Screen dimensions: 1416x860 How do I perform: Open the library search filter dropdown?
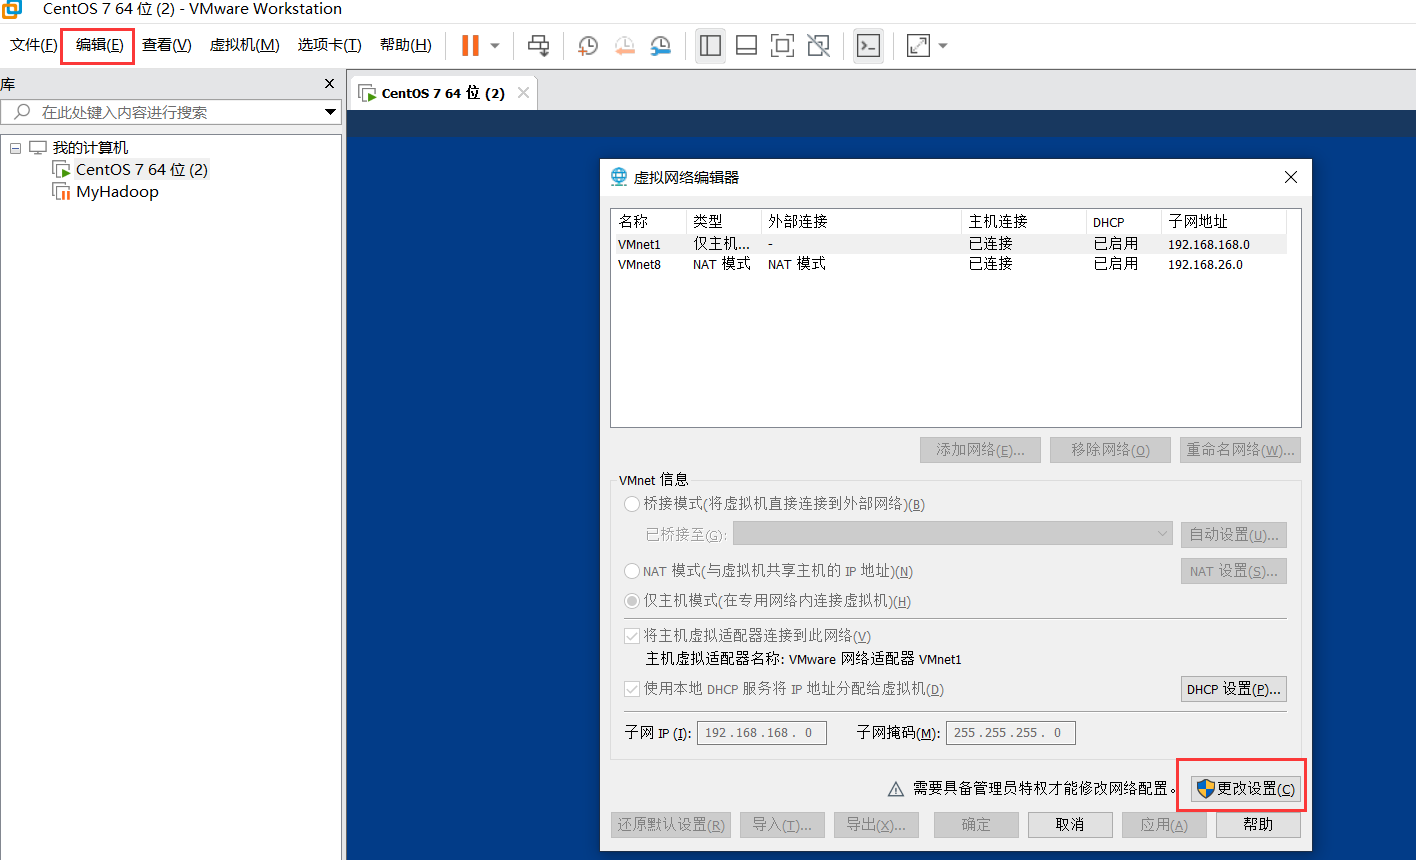pos(330,112)
